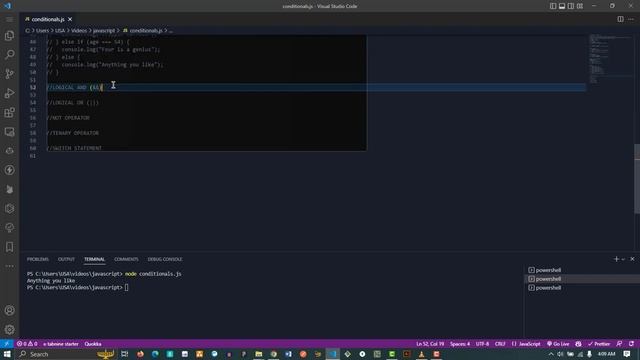Open the Accounts menu icon
The image size is (640, 360).
(9, 310)
